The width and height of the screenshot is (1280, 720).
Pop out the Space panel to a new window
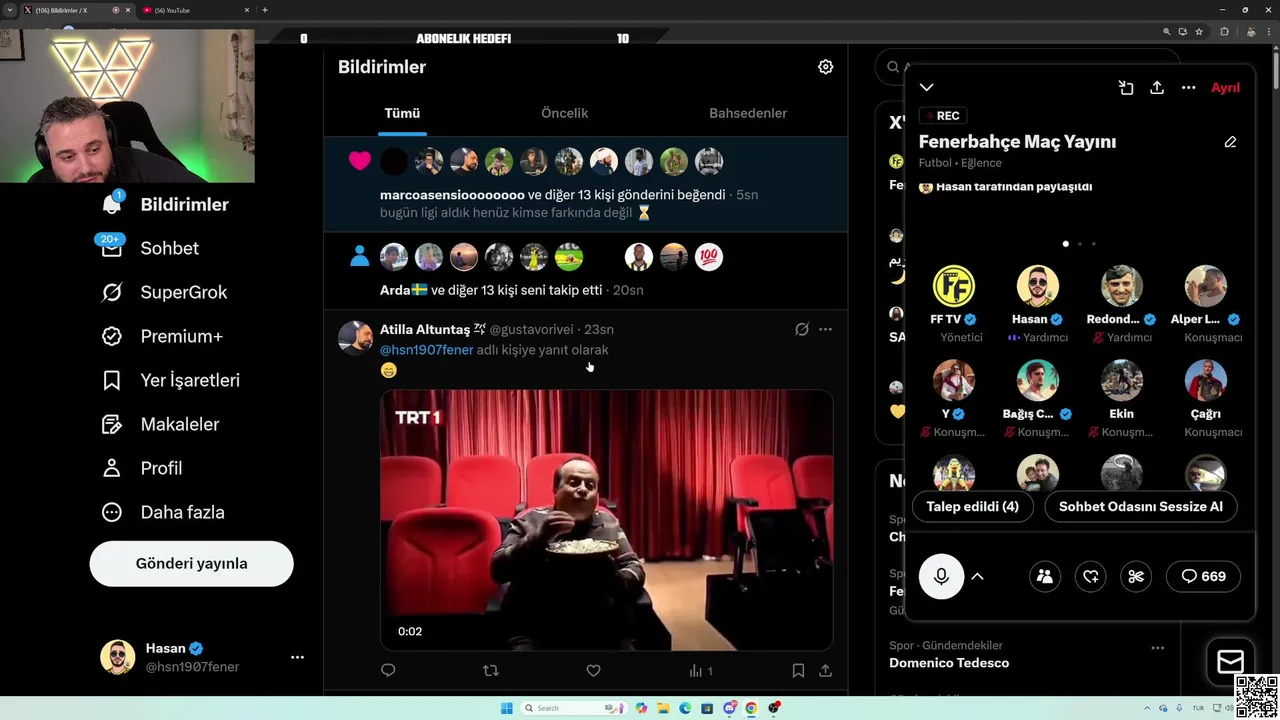point(1126,88)
